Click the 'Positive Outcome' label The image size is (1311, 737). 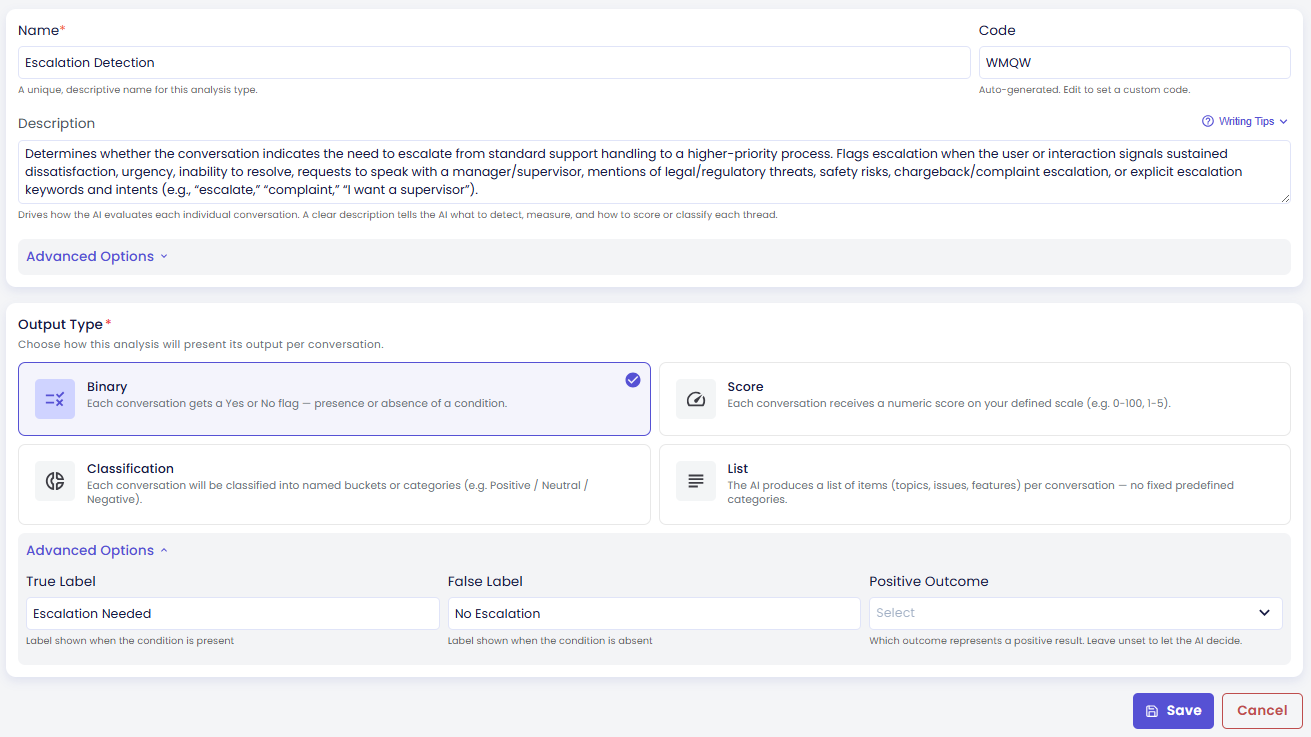(929, 581)
